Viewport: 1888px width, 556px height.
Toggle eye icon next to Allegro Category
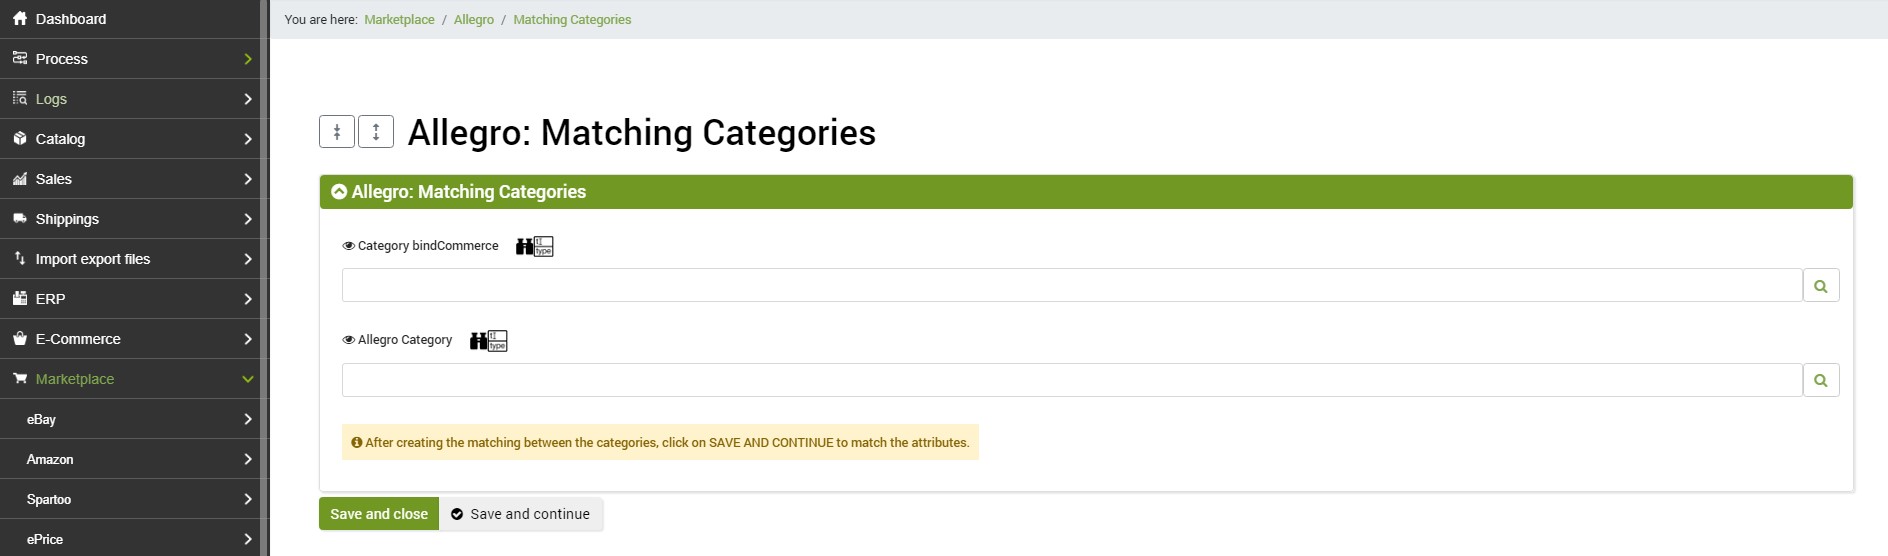(x=349, y=340)
